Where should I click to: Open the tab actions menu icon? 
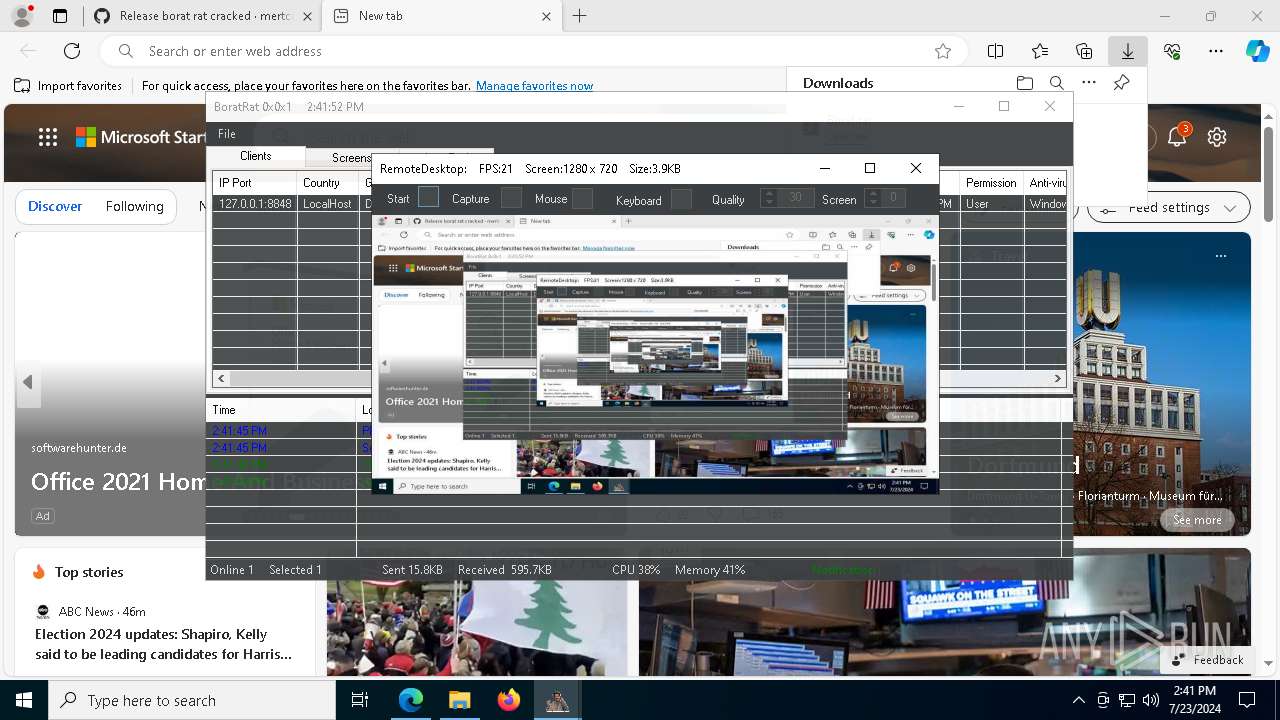(x=60, y=16)
